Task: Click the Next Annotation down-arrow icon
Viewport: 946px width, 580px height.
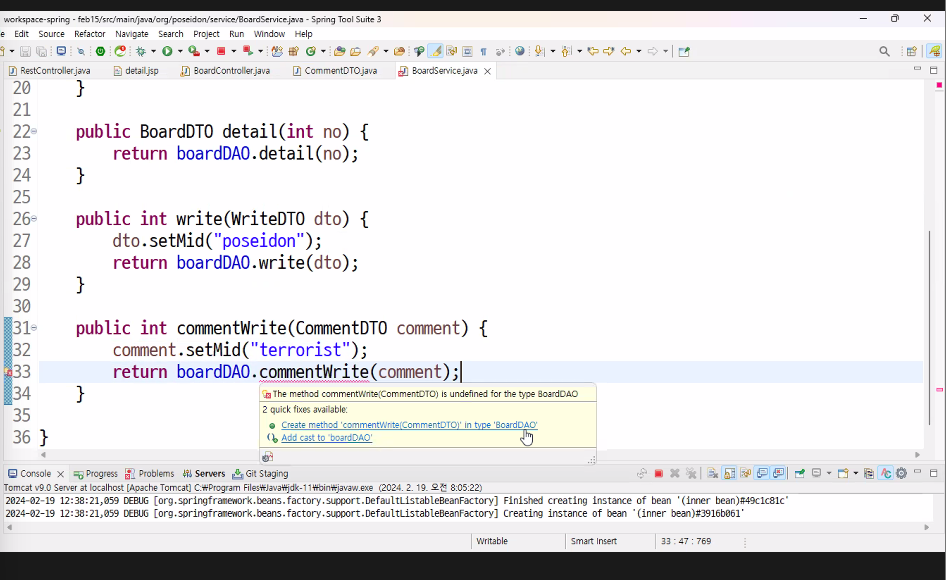Action: point(539,51)
